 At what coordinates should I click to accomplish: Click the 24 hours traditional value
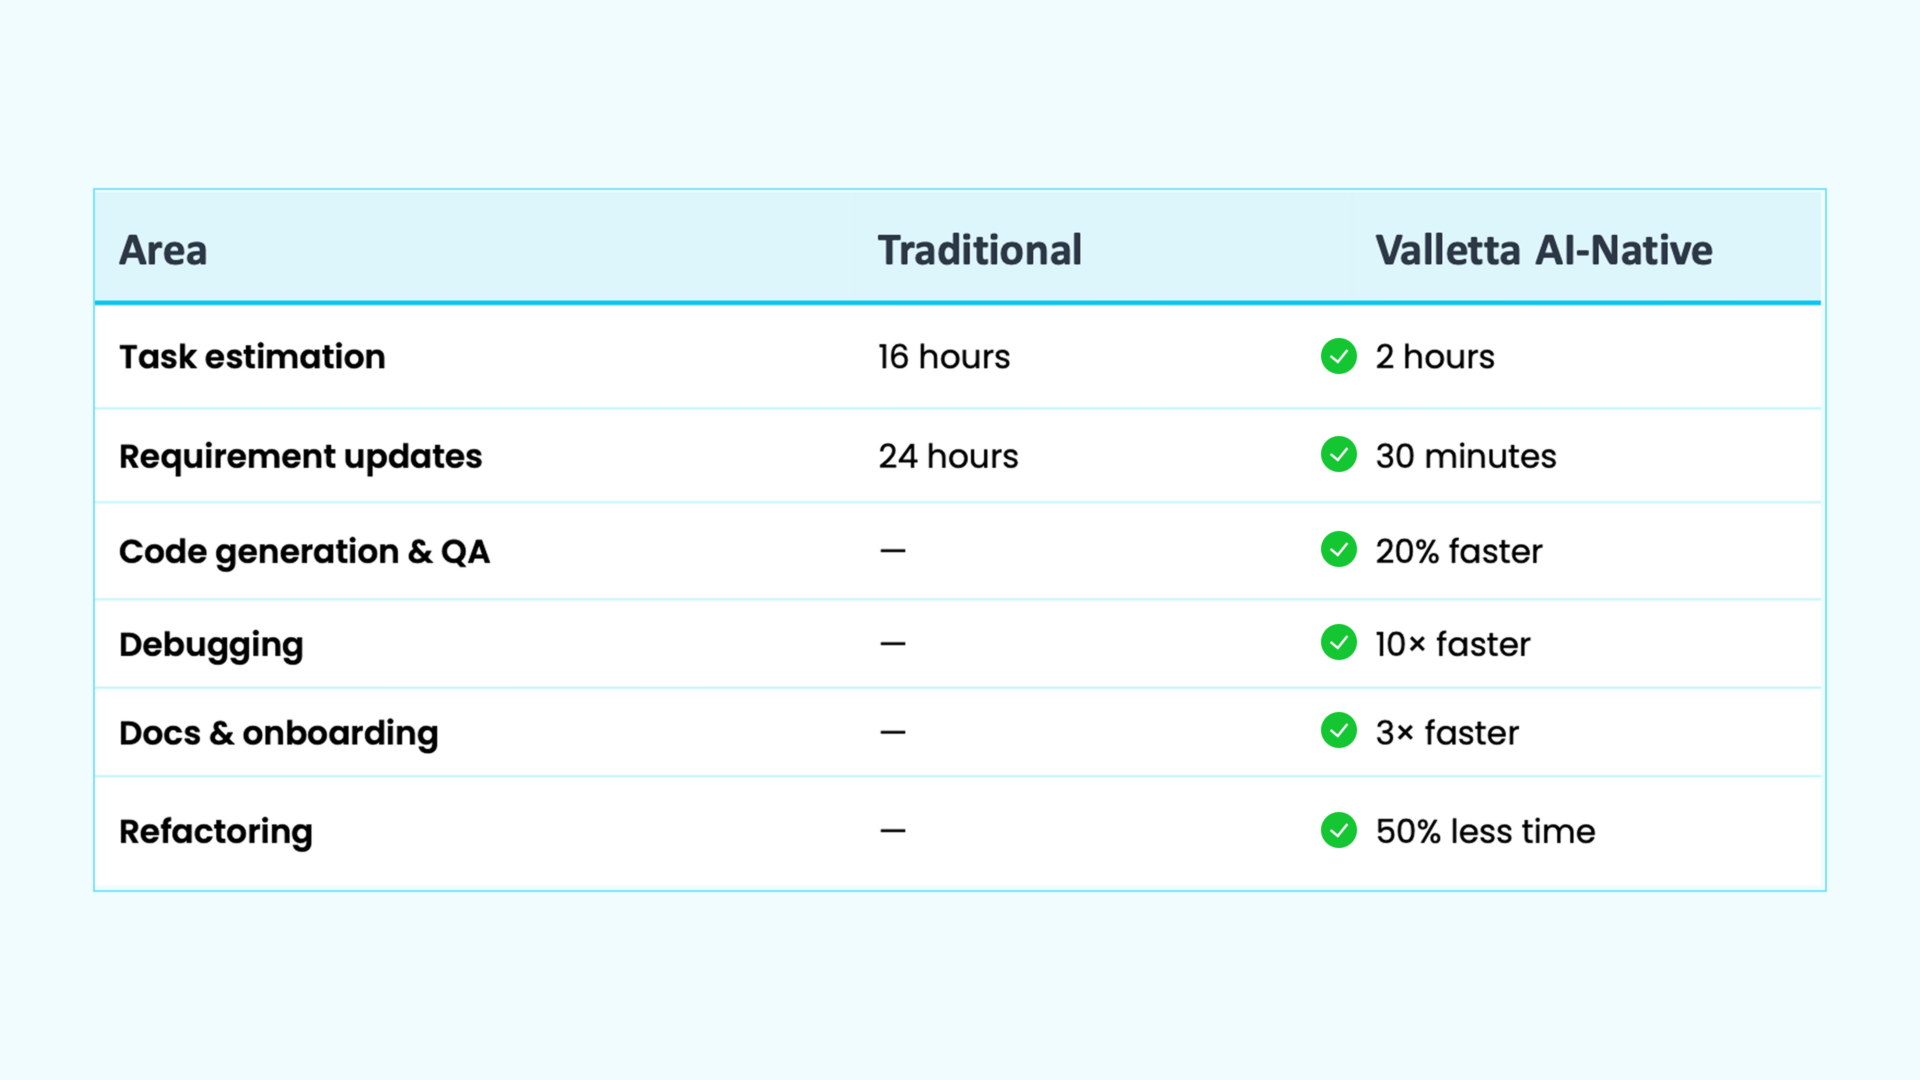point(948,457)
